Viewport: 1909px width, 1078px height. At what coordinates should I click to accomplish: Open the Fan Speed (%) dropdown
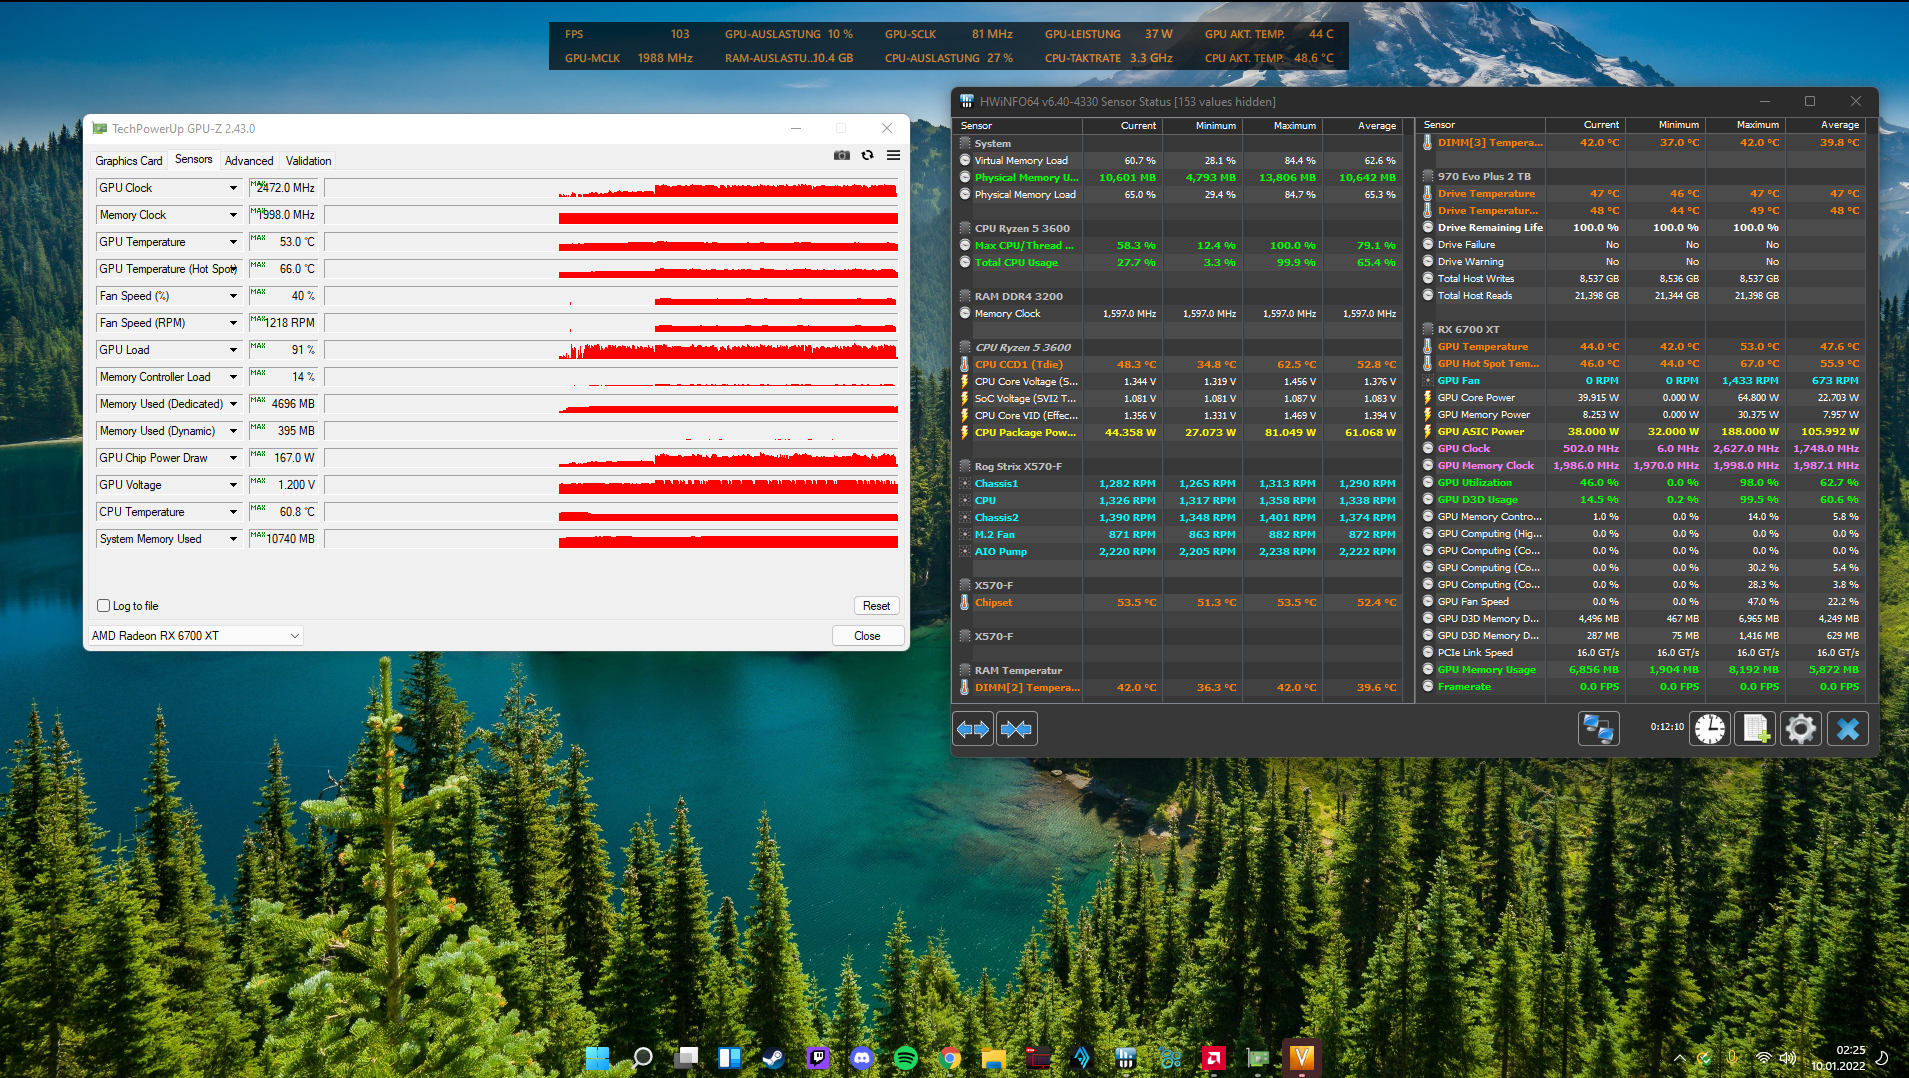[x=233, y=296]
